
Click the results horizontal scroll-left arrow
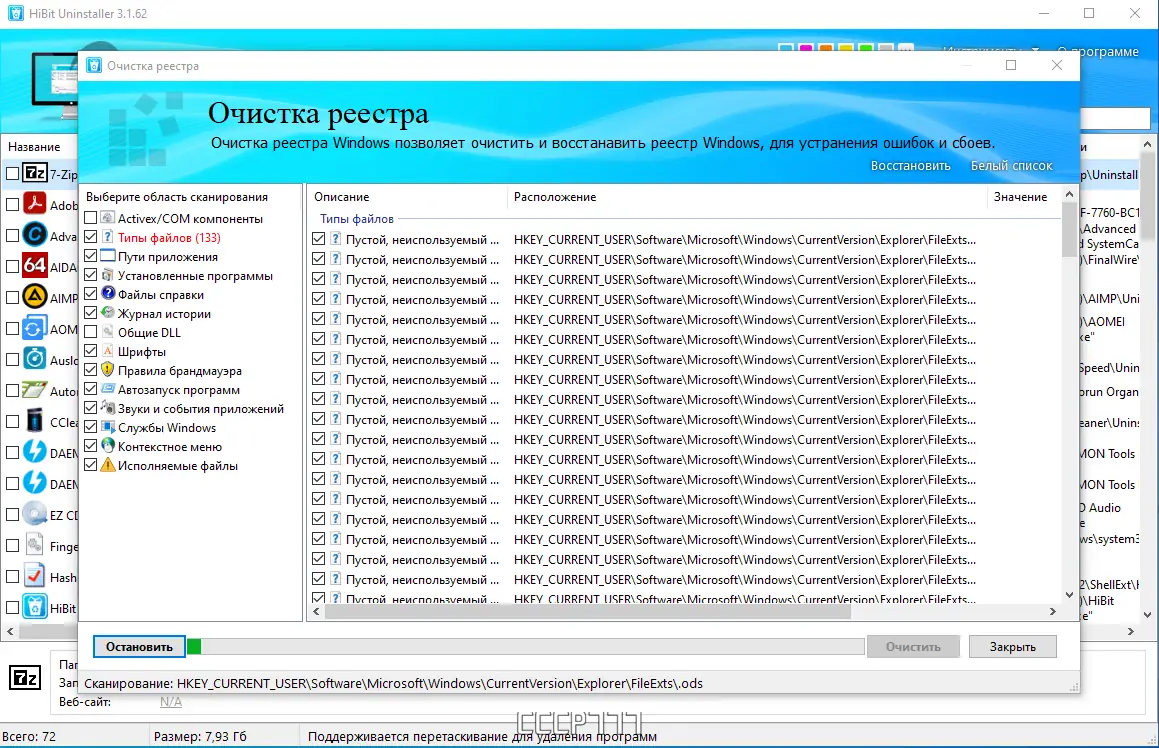point(316,611)
